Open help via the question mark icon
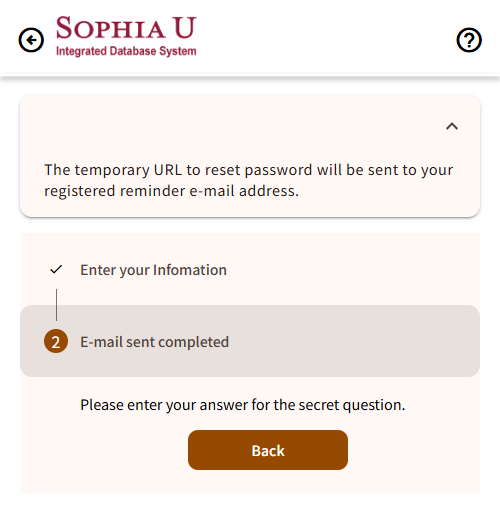 [469, 40]
